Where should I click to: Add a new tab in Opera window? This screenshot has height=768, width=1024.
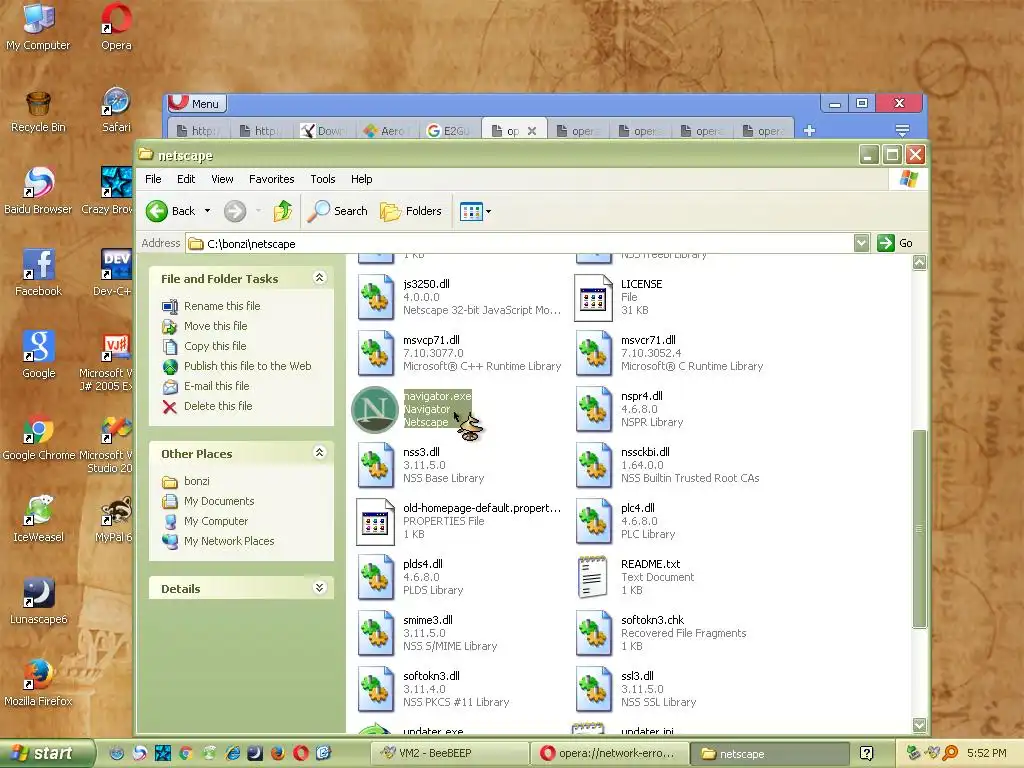[x=809, y=131]
